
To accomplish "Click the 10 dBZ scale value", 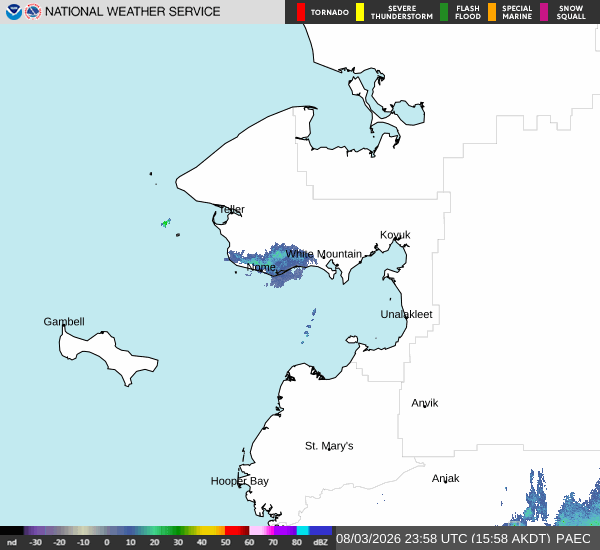I will [130, 542].
